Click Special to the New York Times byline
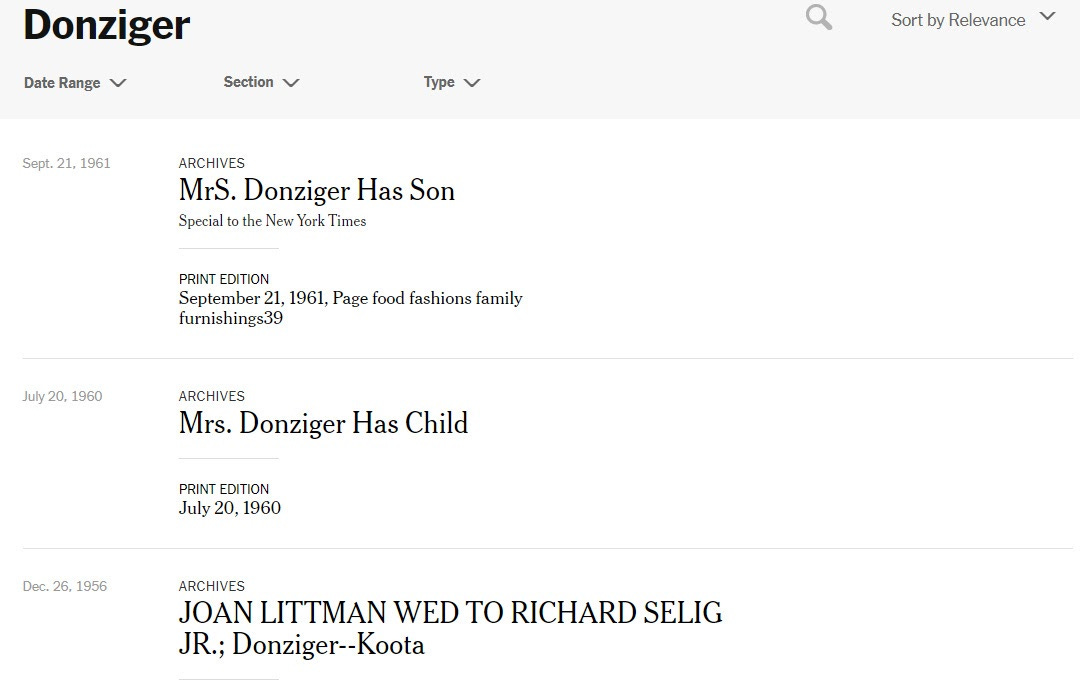Screen dimensions: 1080x687 click(272, 221)
